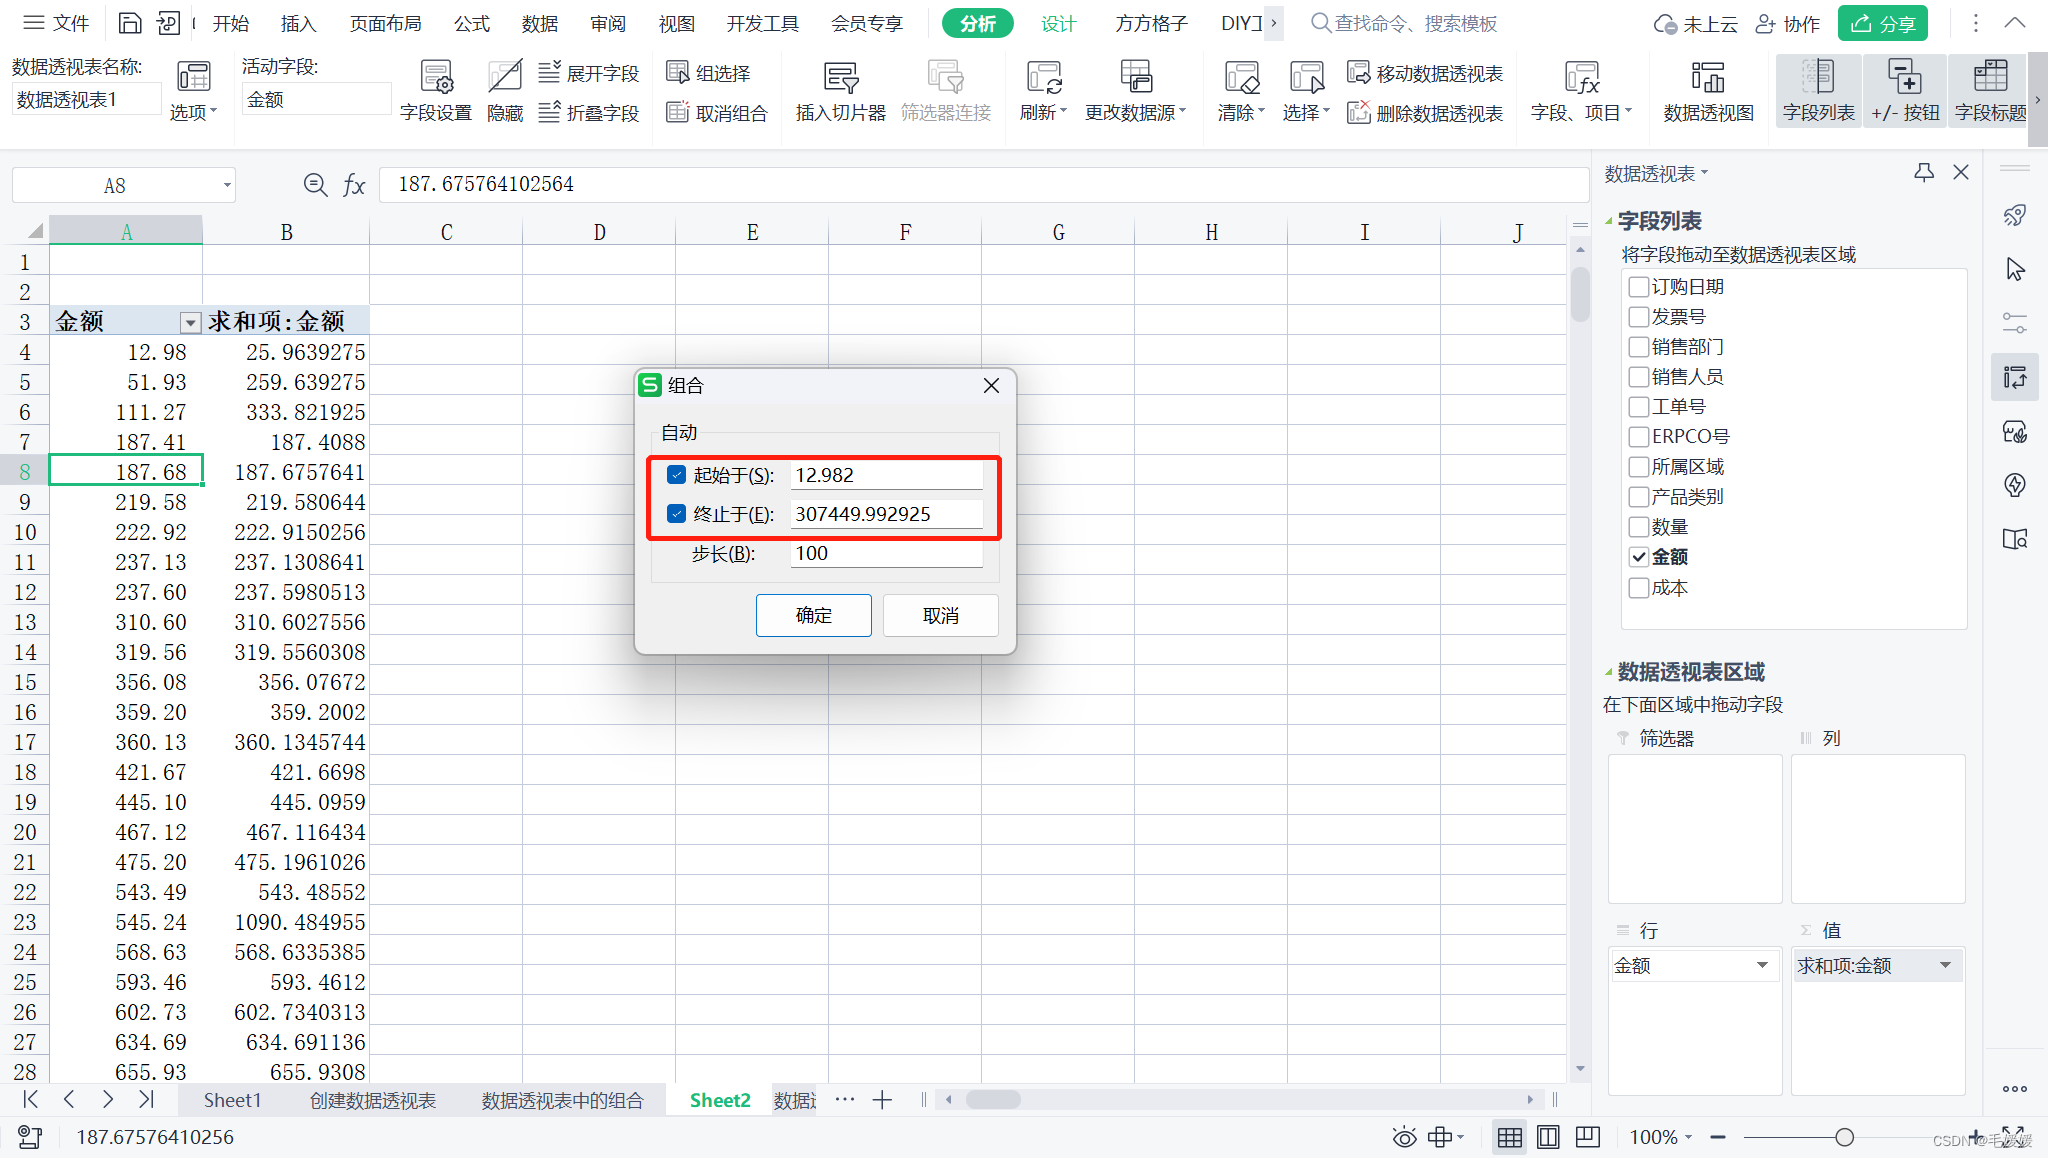Check the 产品类别 field checkbox
Viewport: 2048px width, 1158px height.
click(x=1638, y=497)
